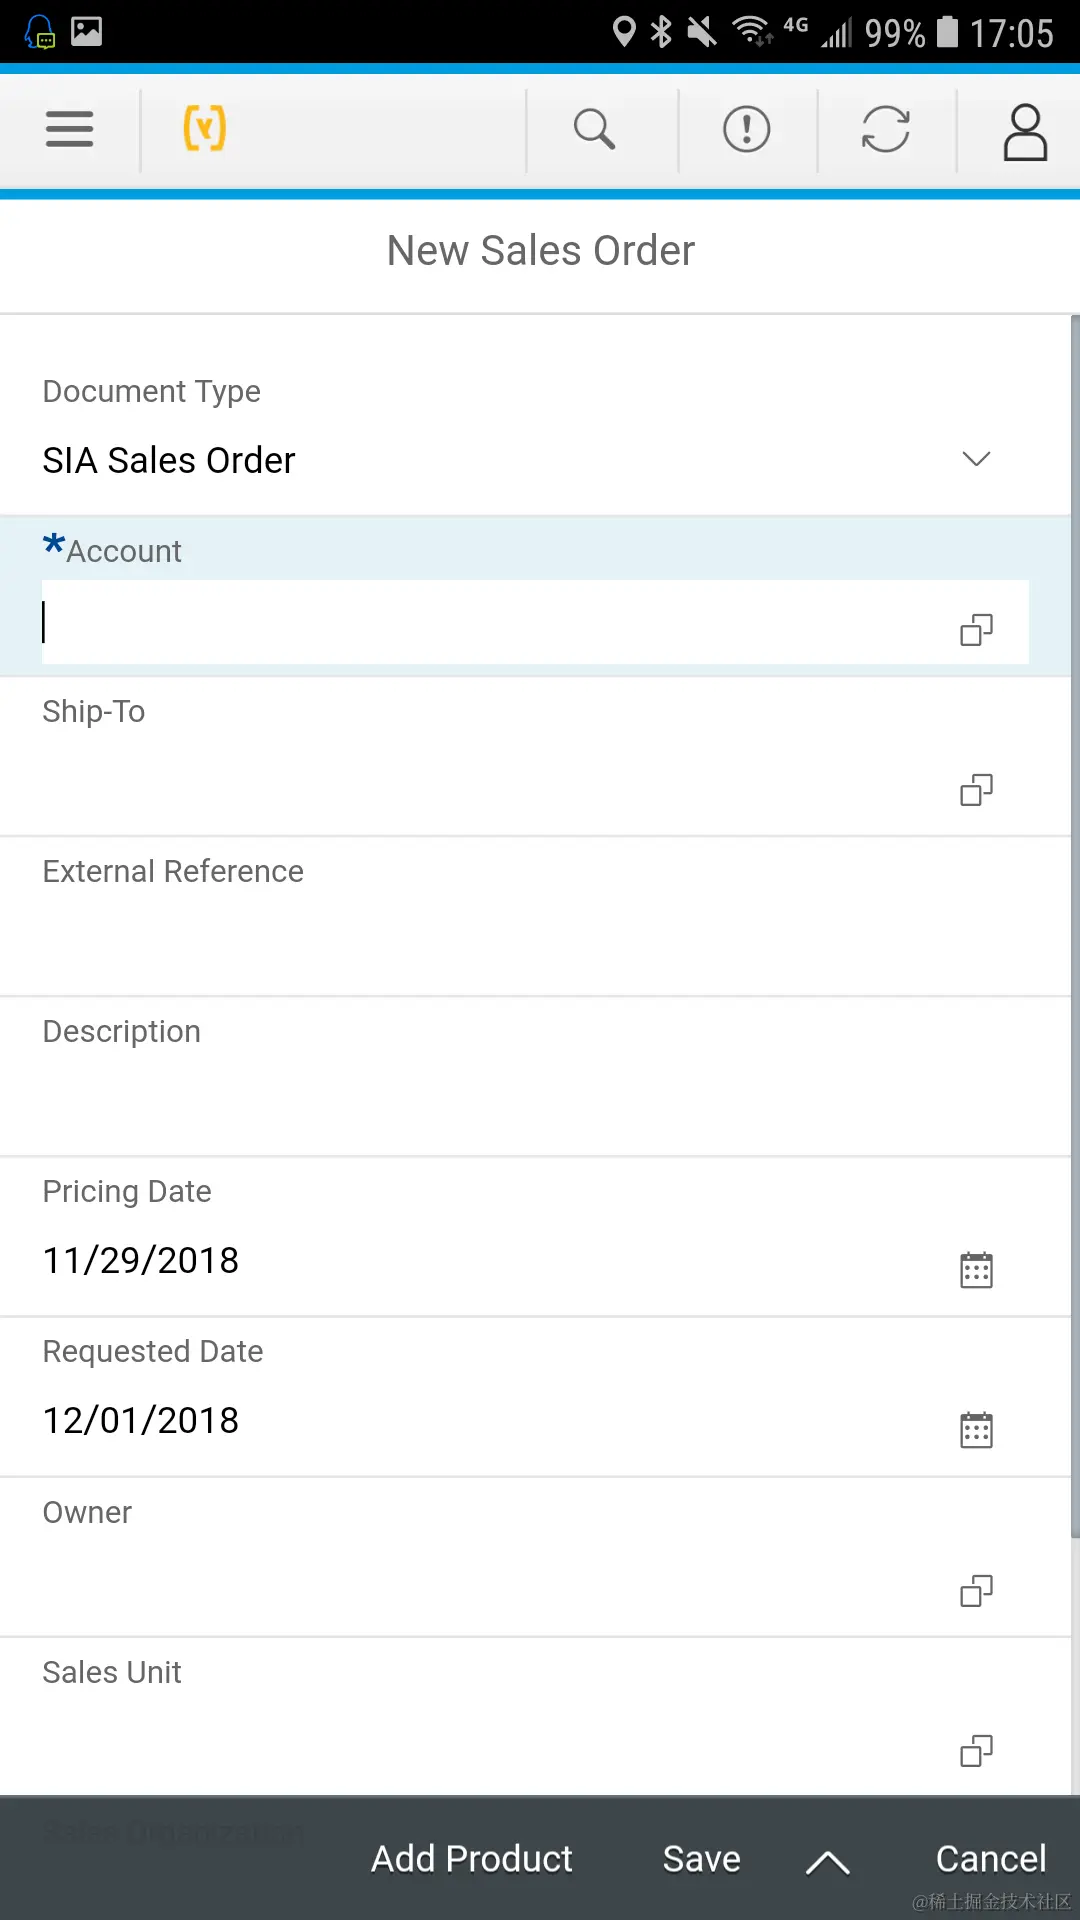Open the alert notifications icon
The image size is (1080, 1920).
746,129
